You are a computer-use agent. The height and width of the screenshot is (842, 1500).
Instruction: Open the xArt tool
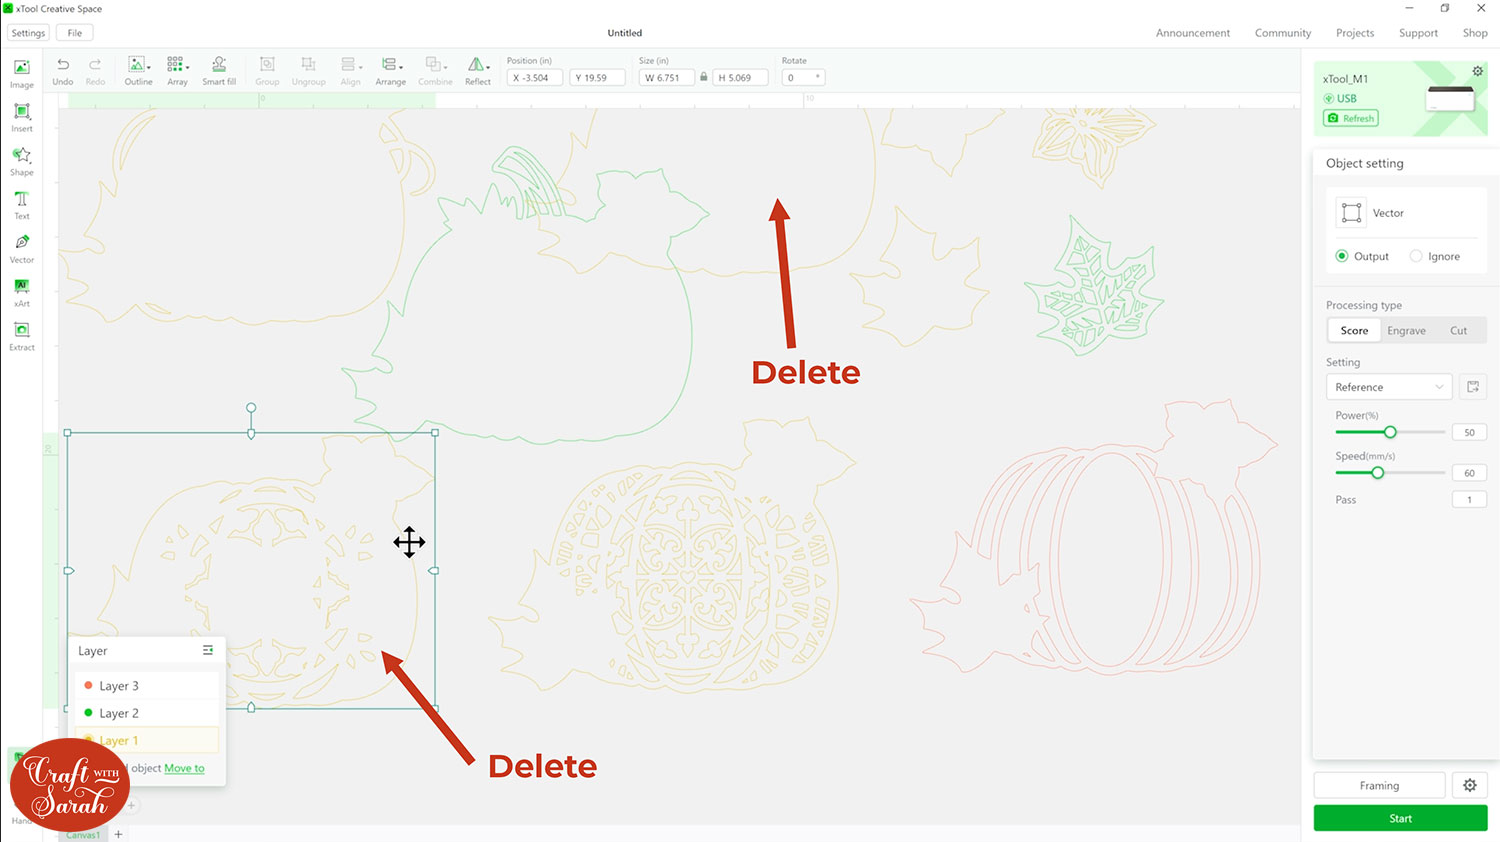coord(22,292)
